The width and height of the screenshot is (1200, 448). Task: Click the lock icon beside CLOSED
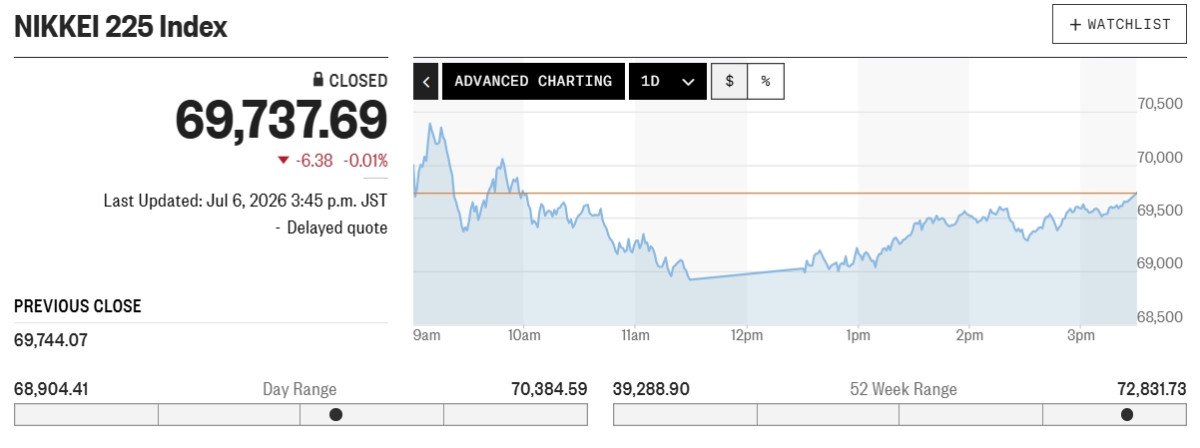point(318,80)
